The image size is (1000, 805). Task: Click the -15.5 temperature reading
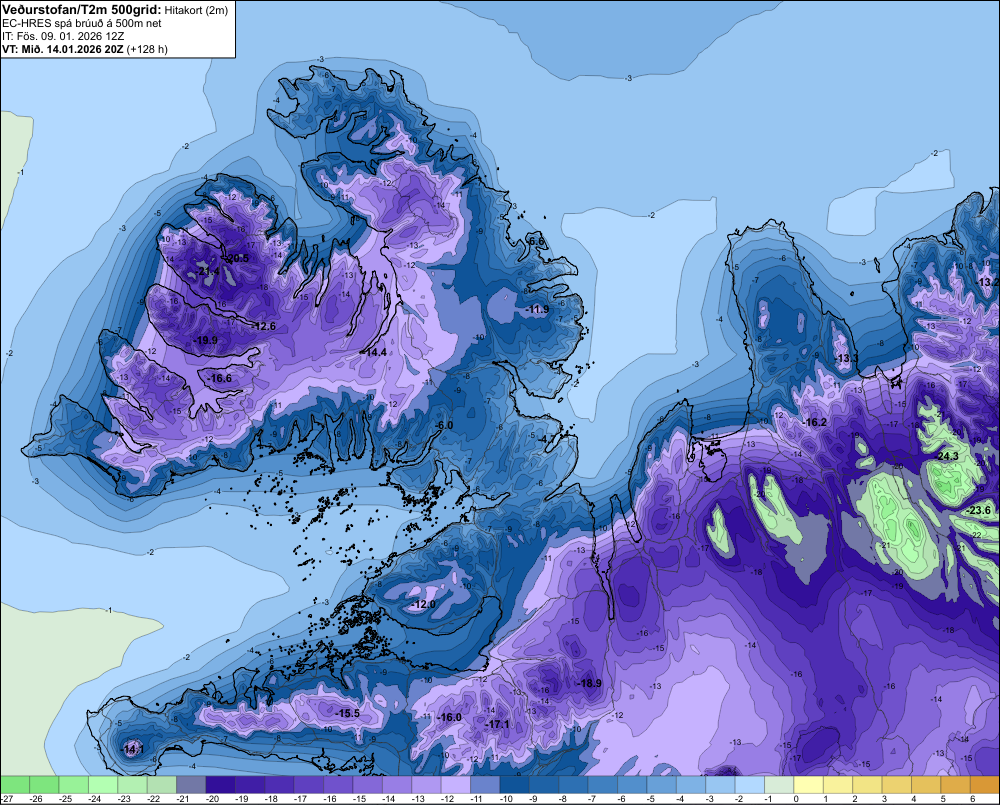pos(348,713)
